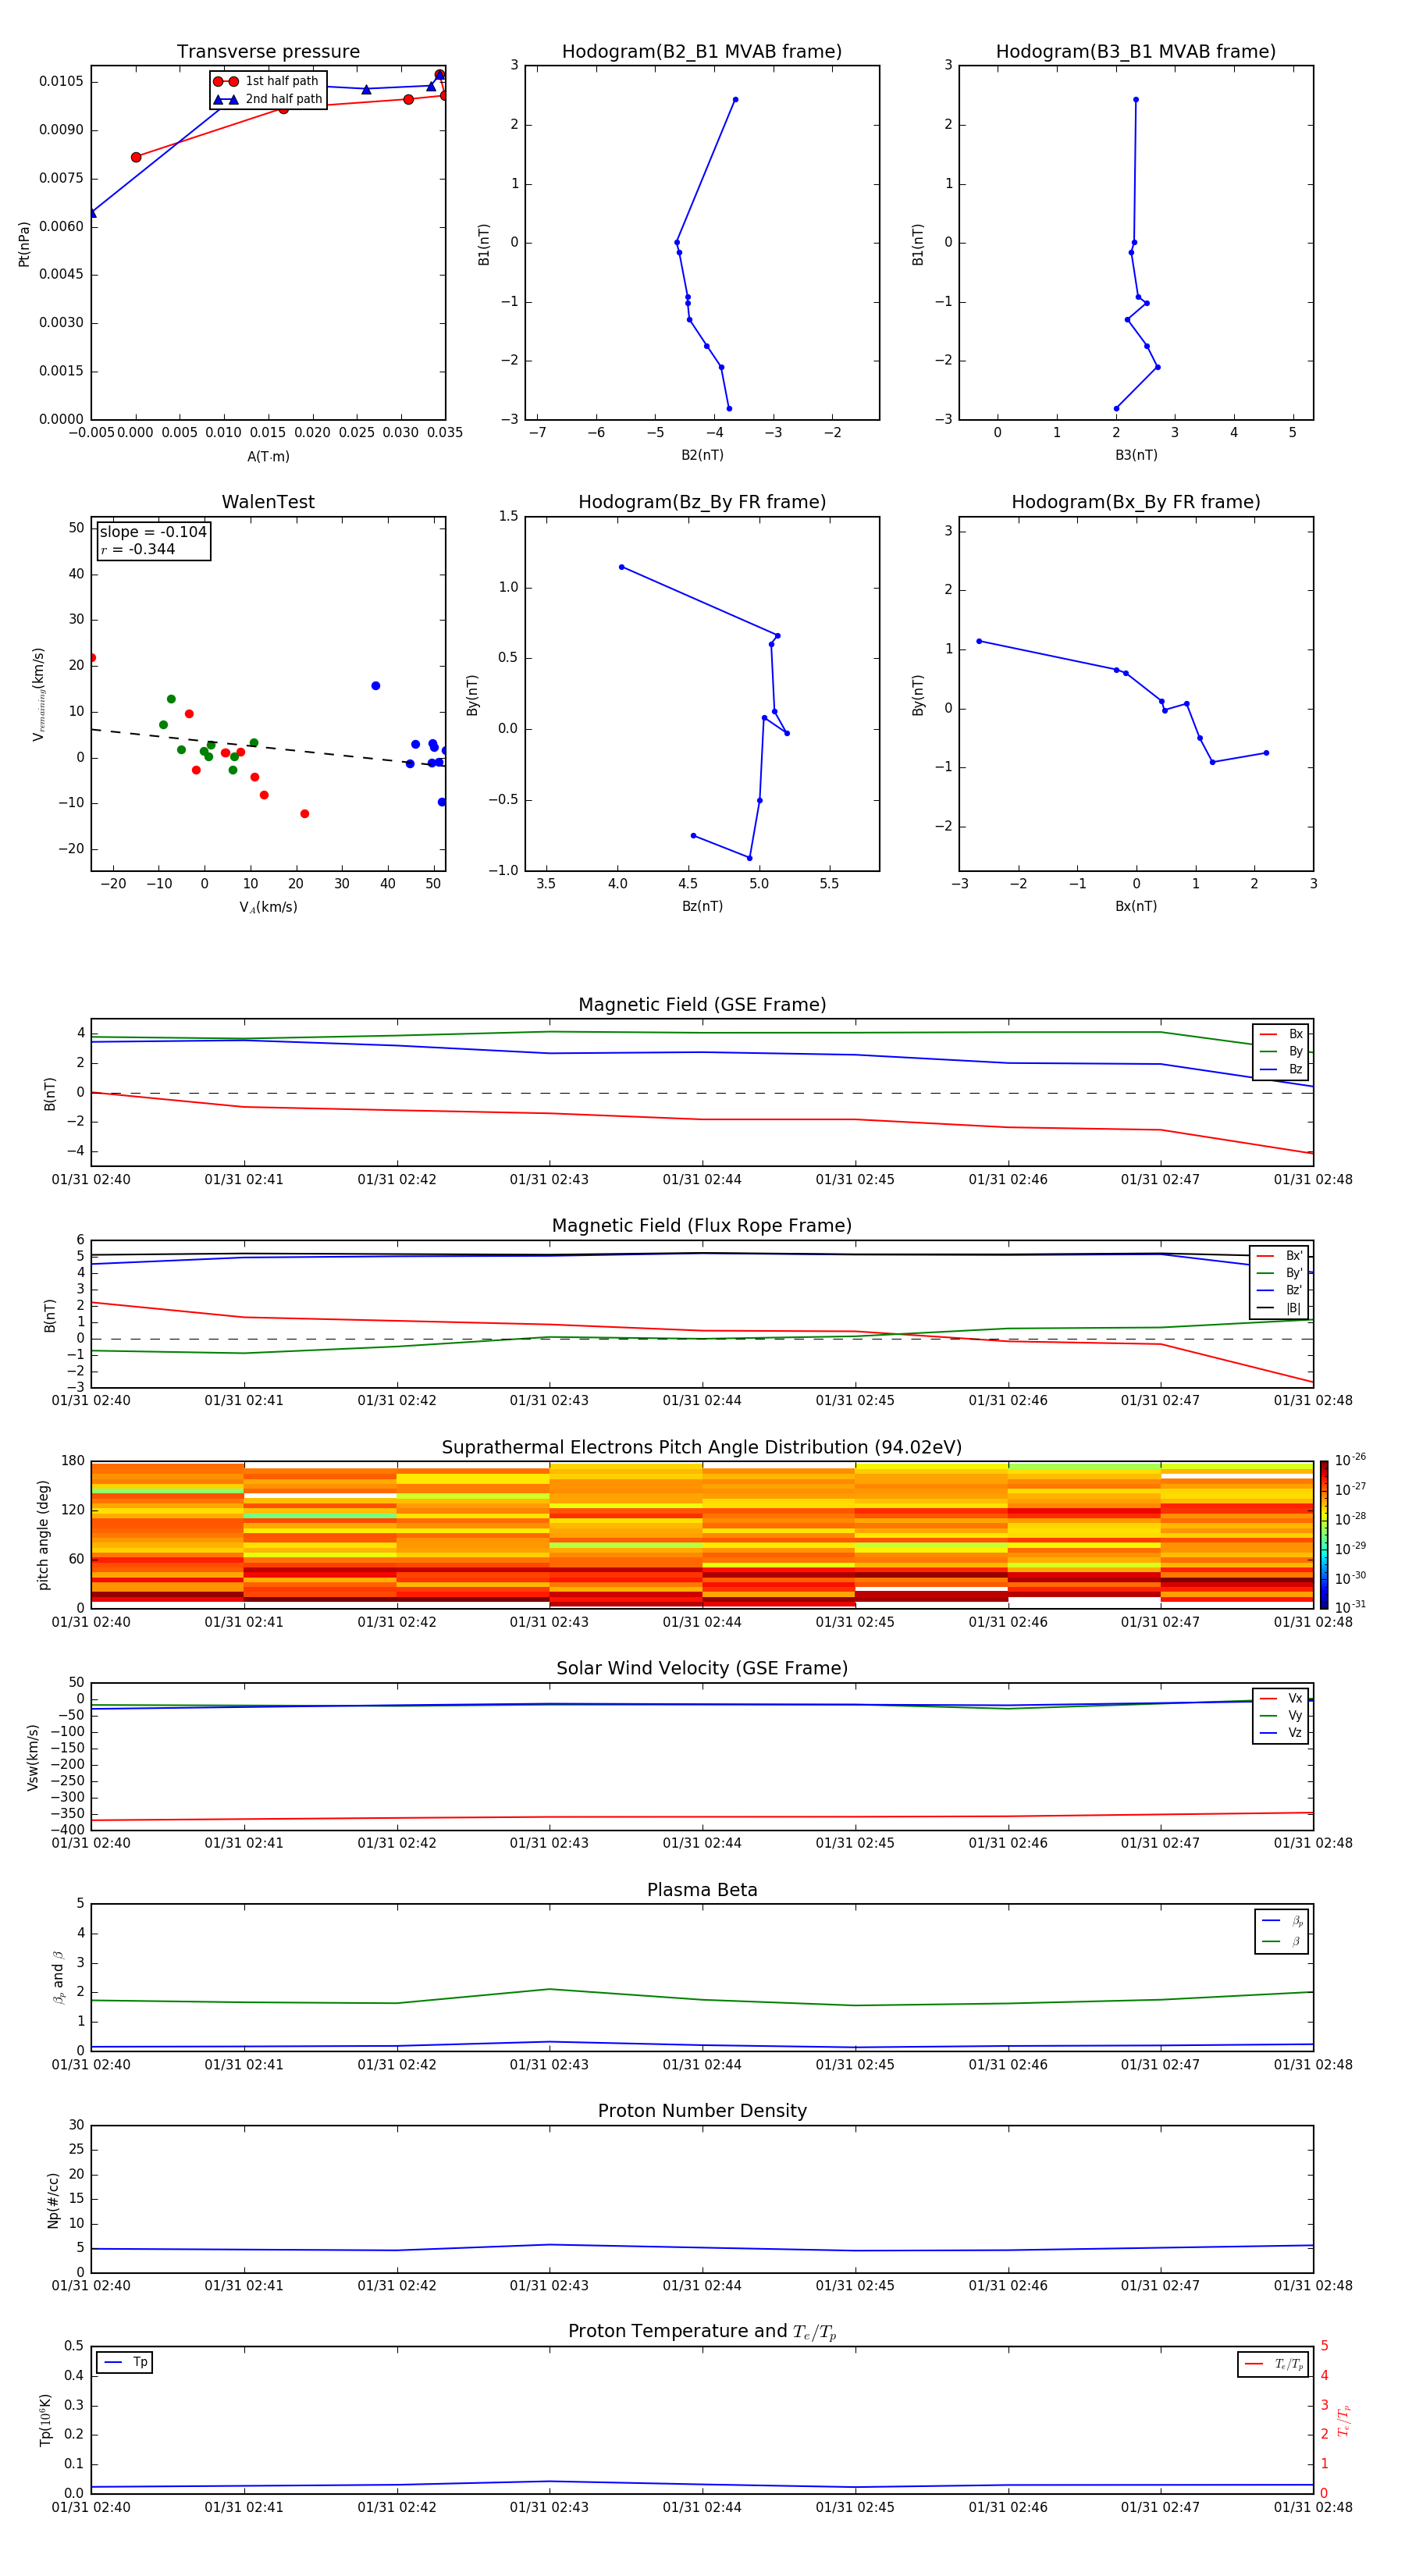Click the "Solar Wind Velocity (GSE Frame)" title
This screenshot has width=1405, height=2576.
point(702,1669)
